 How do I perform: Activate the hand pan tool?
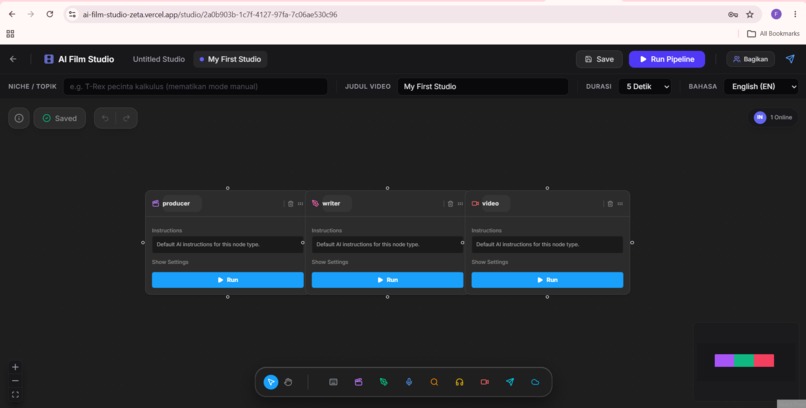[288, 382]
